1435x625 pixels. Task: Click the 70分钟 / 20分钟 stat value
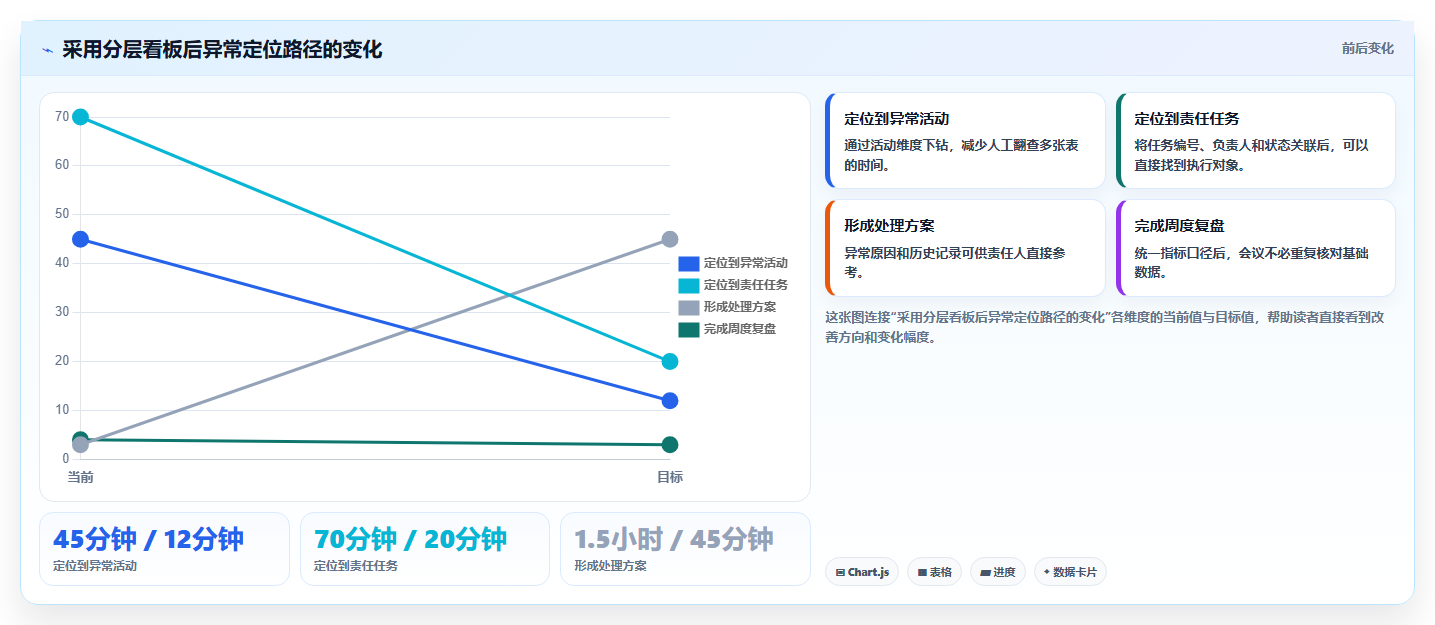pos(410,539)
